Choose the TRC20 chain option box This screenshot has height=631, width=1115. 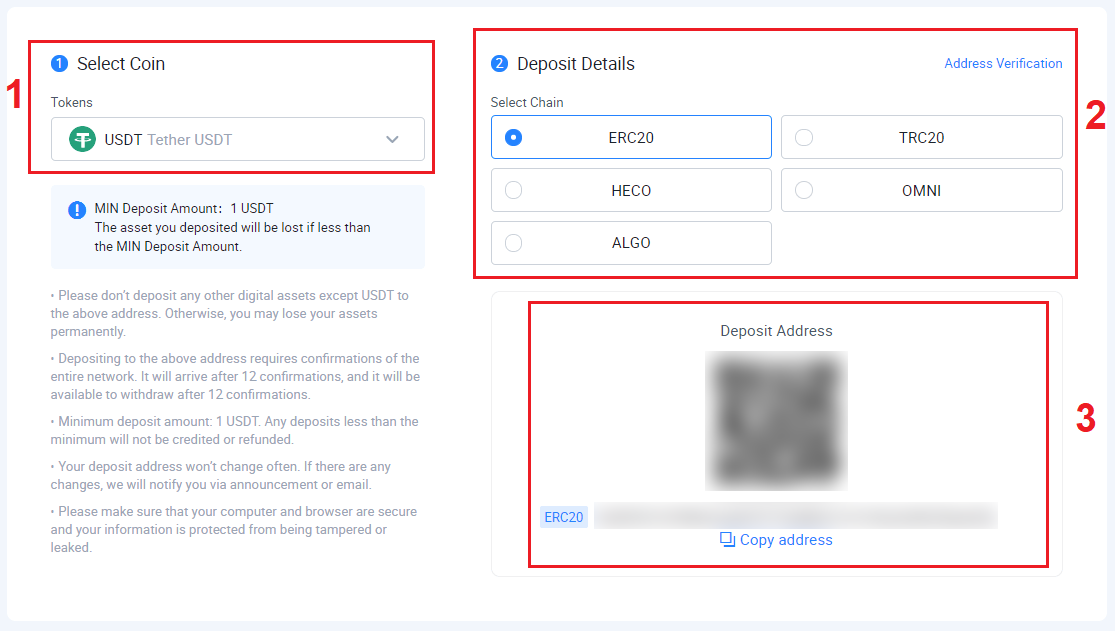[922, 137]
